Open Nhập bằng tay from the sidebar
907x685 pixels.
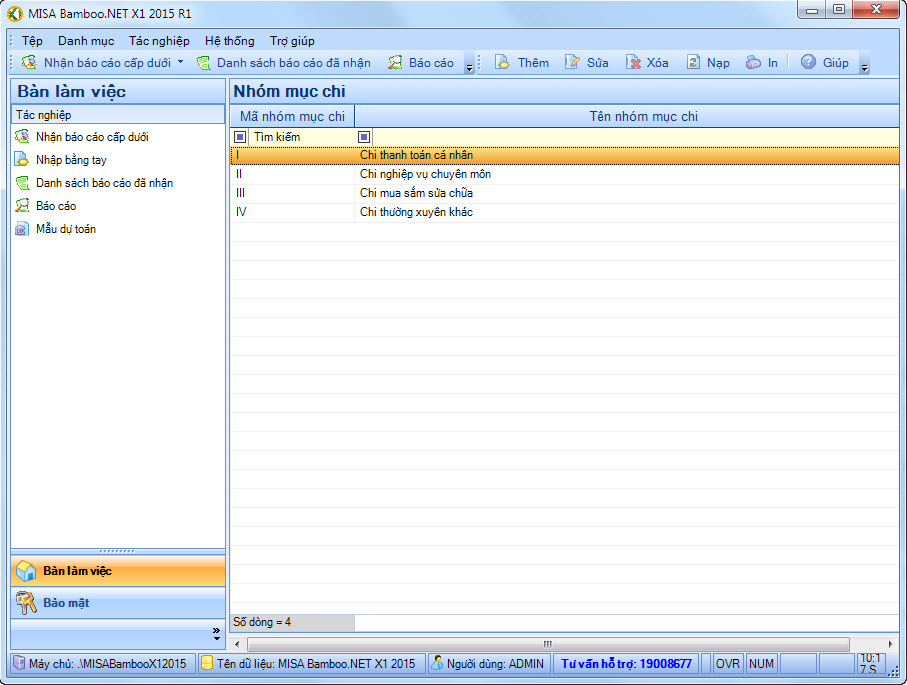71,160
